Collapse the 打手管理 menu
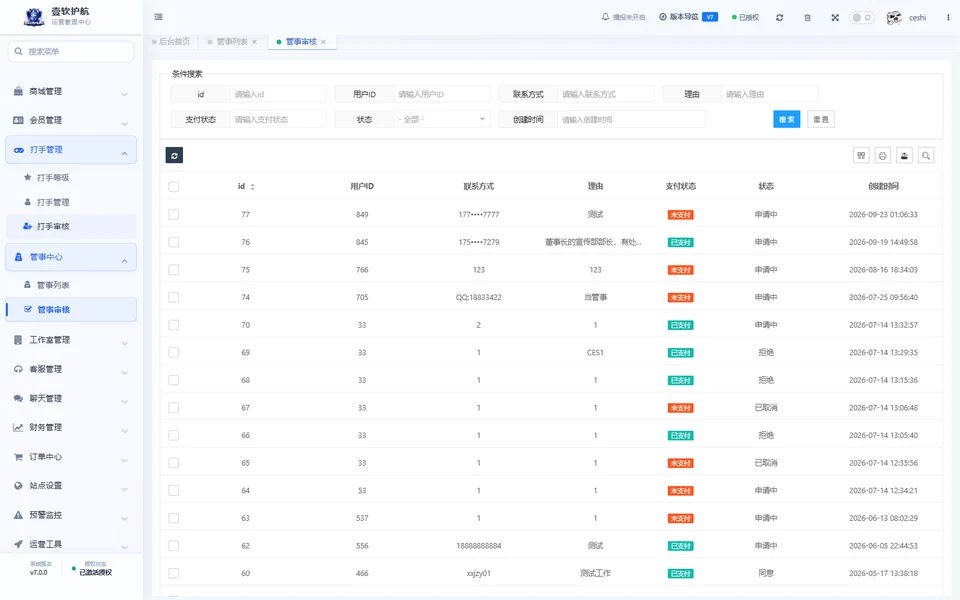This screenshot has width=960, height=600. 71,150
